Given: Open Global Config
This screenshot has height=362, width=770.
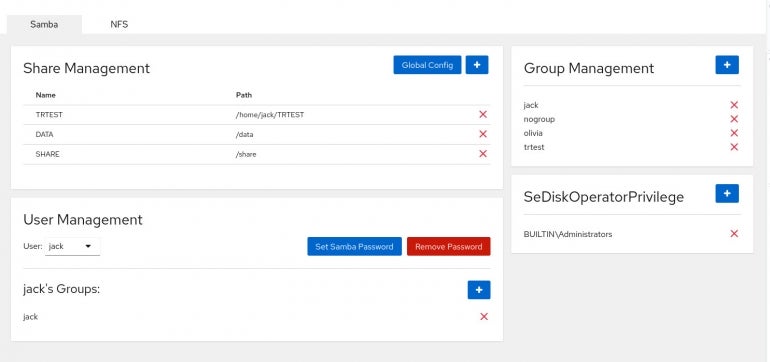Looking at the screenshot, I should 427,65.
